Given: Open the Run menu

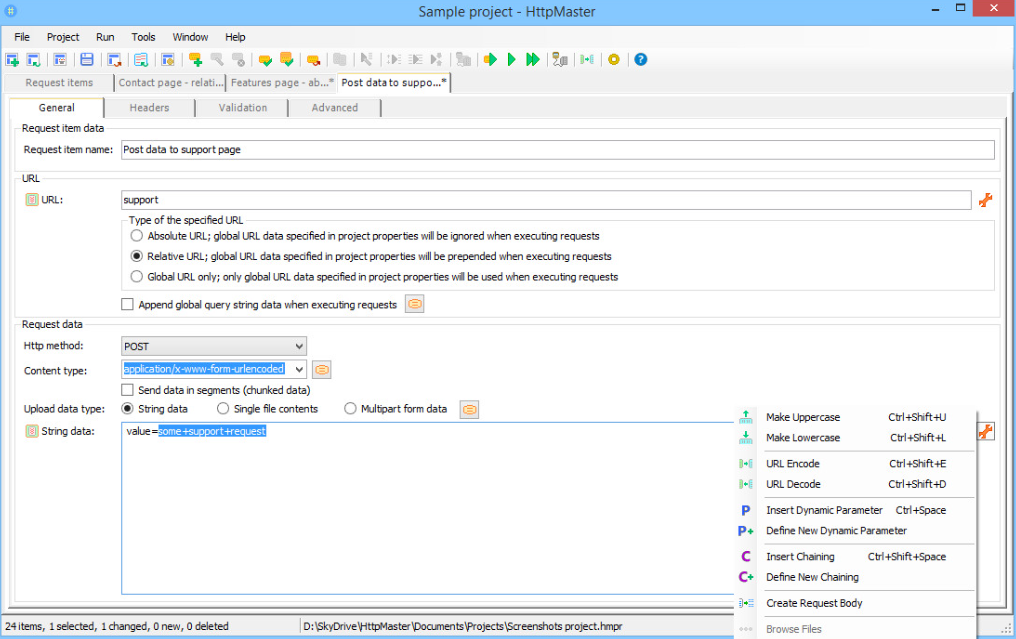Looking at the screenshot, I should (x=105, y=37).
